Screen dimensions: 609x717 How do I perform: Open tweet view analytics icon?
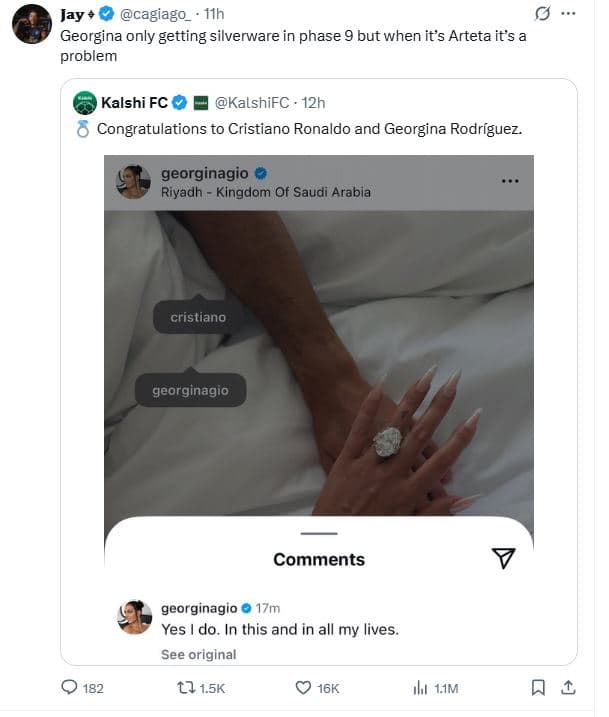420,687
